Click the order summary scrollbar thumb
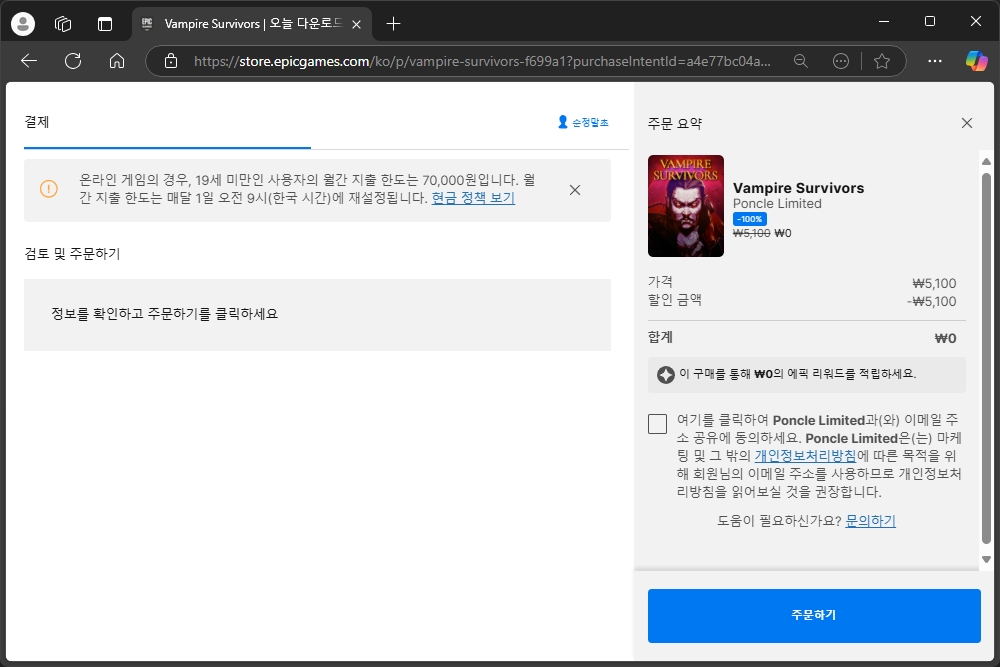 point(987,356)
